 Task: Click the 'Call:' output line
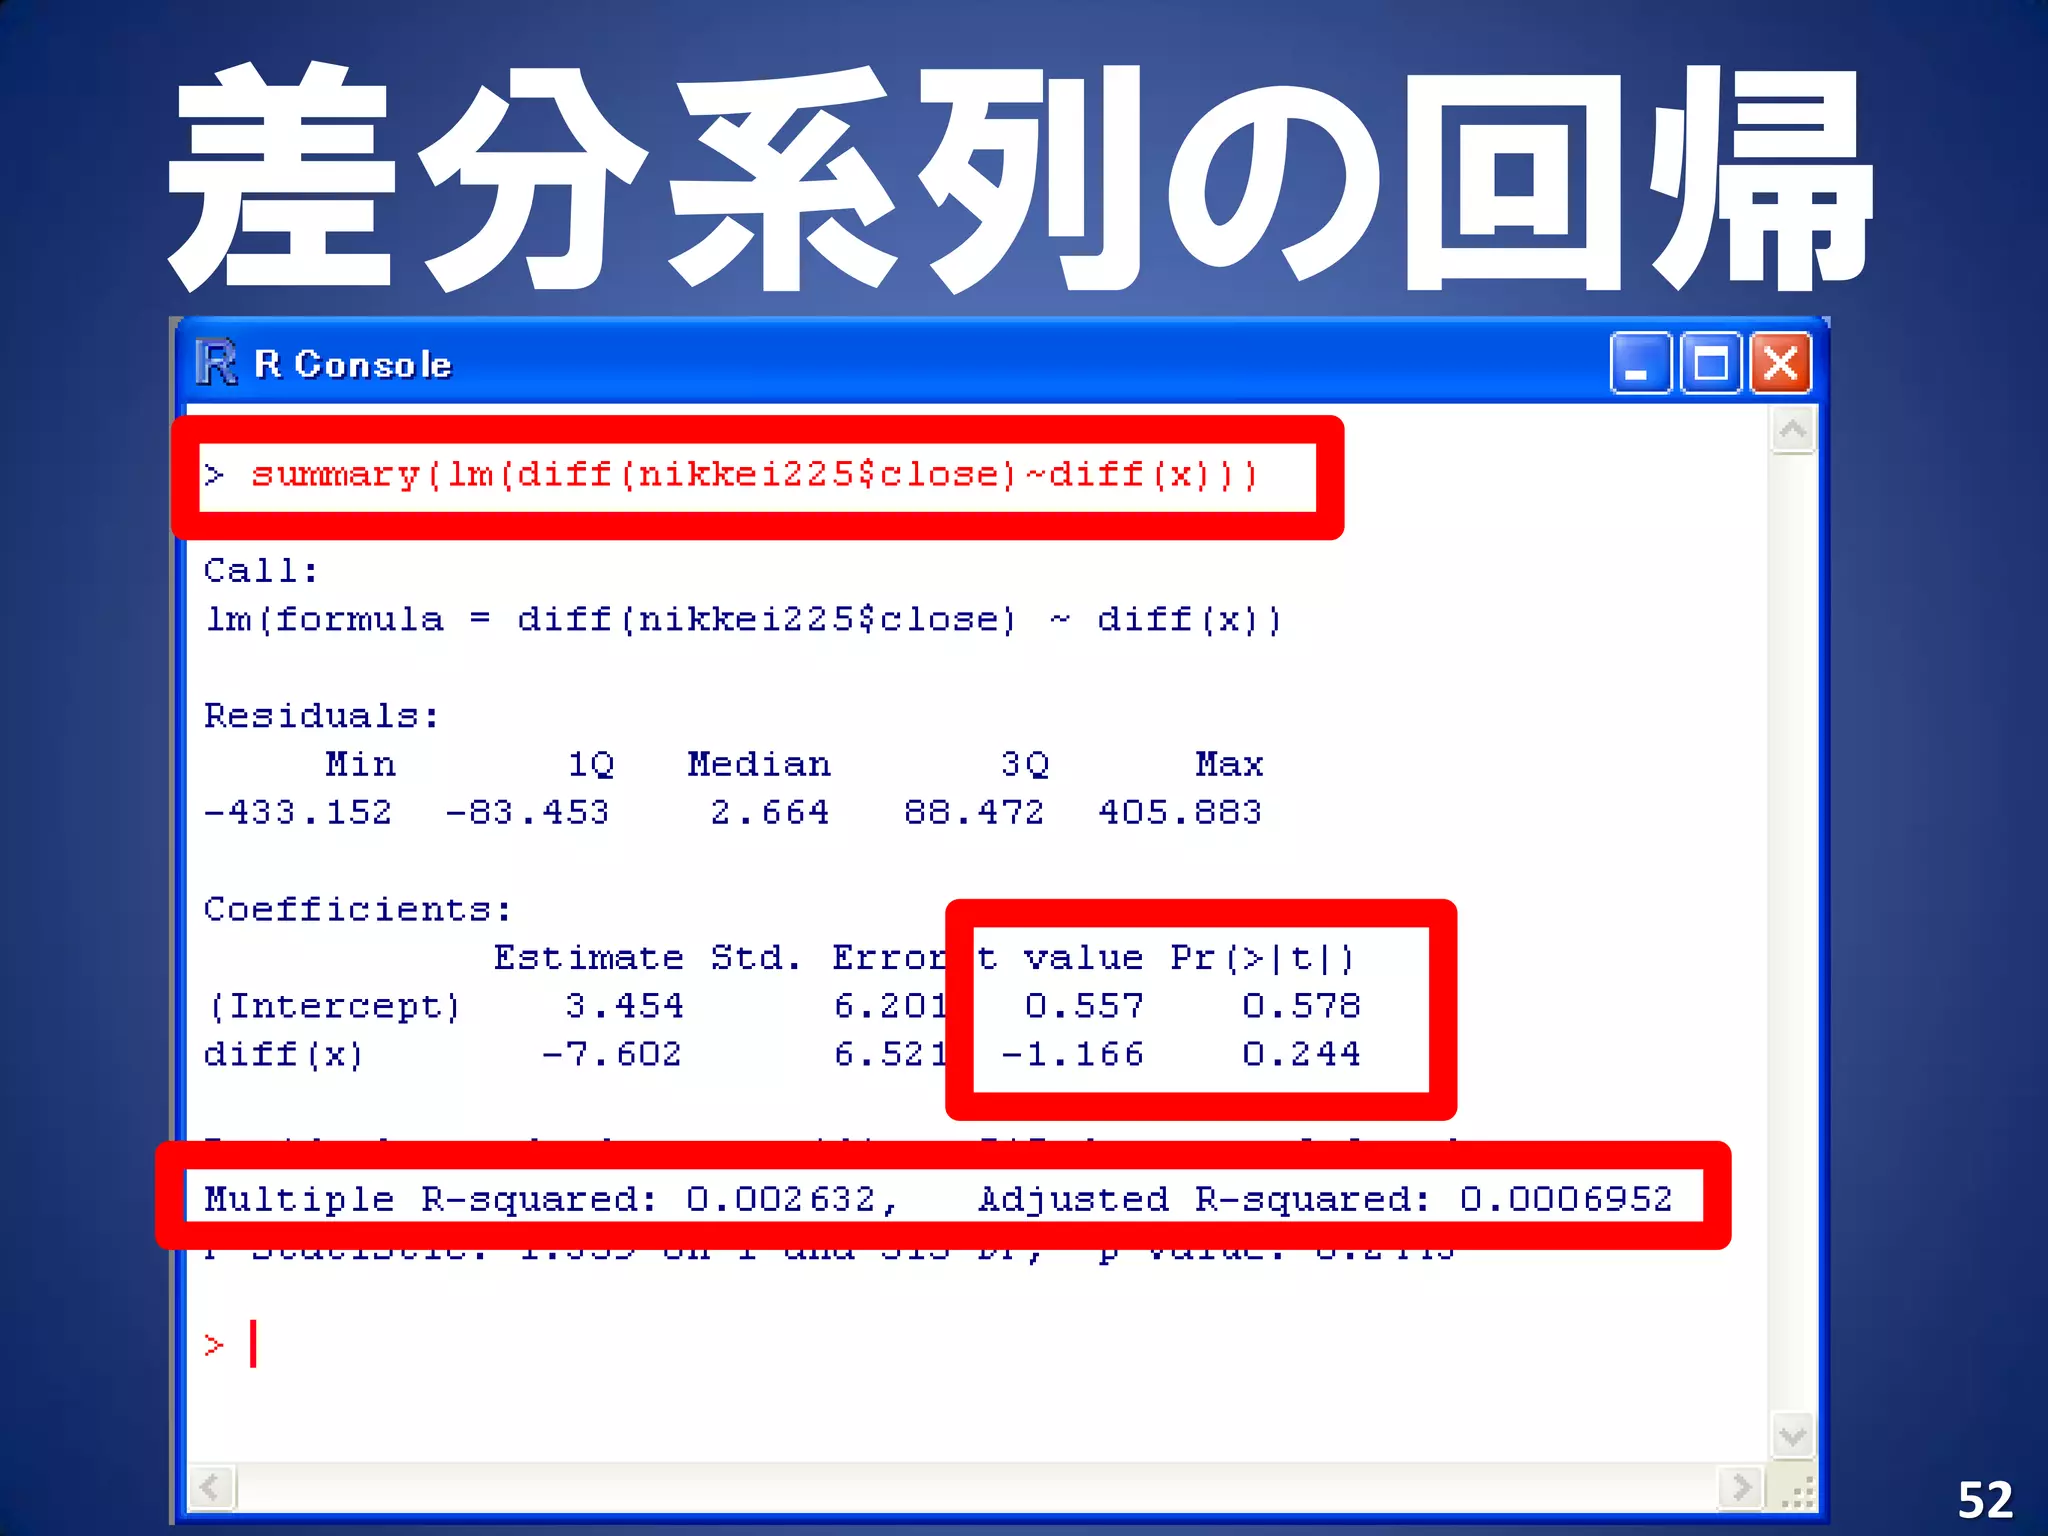pos(261,570)
